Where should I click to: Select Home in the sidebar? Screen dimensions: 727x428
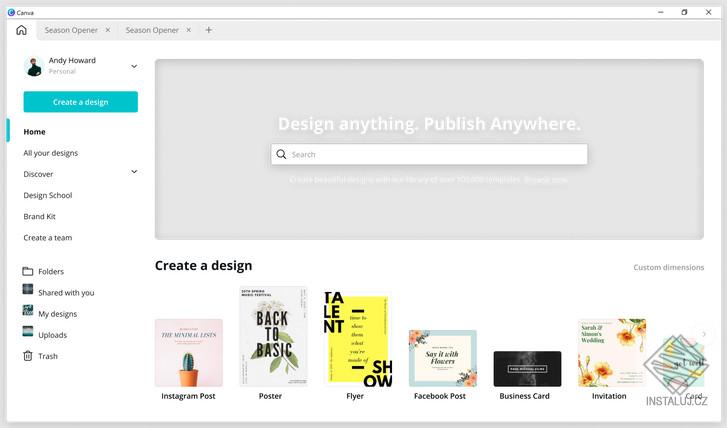pyautogui.click(x=34, y=132)
